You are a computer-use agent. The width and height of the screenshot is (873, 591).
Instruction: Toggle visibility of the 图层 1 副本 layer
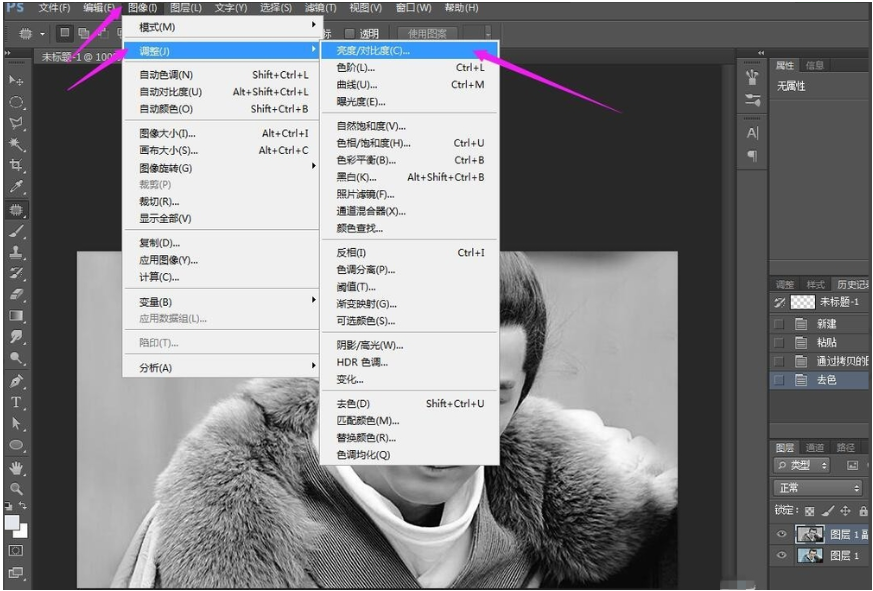781,533
